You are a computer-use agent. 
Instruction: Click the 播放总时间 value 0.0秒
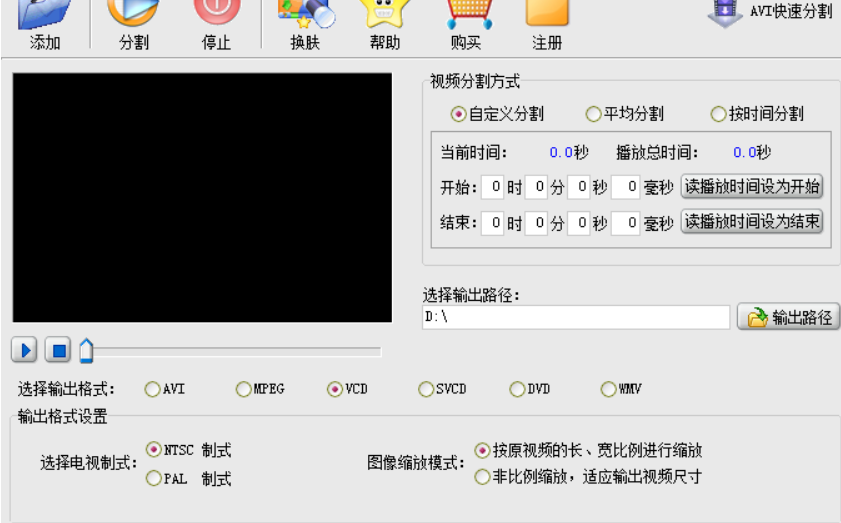click(x=752, y=153)
